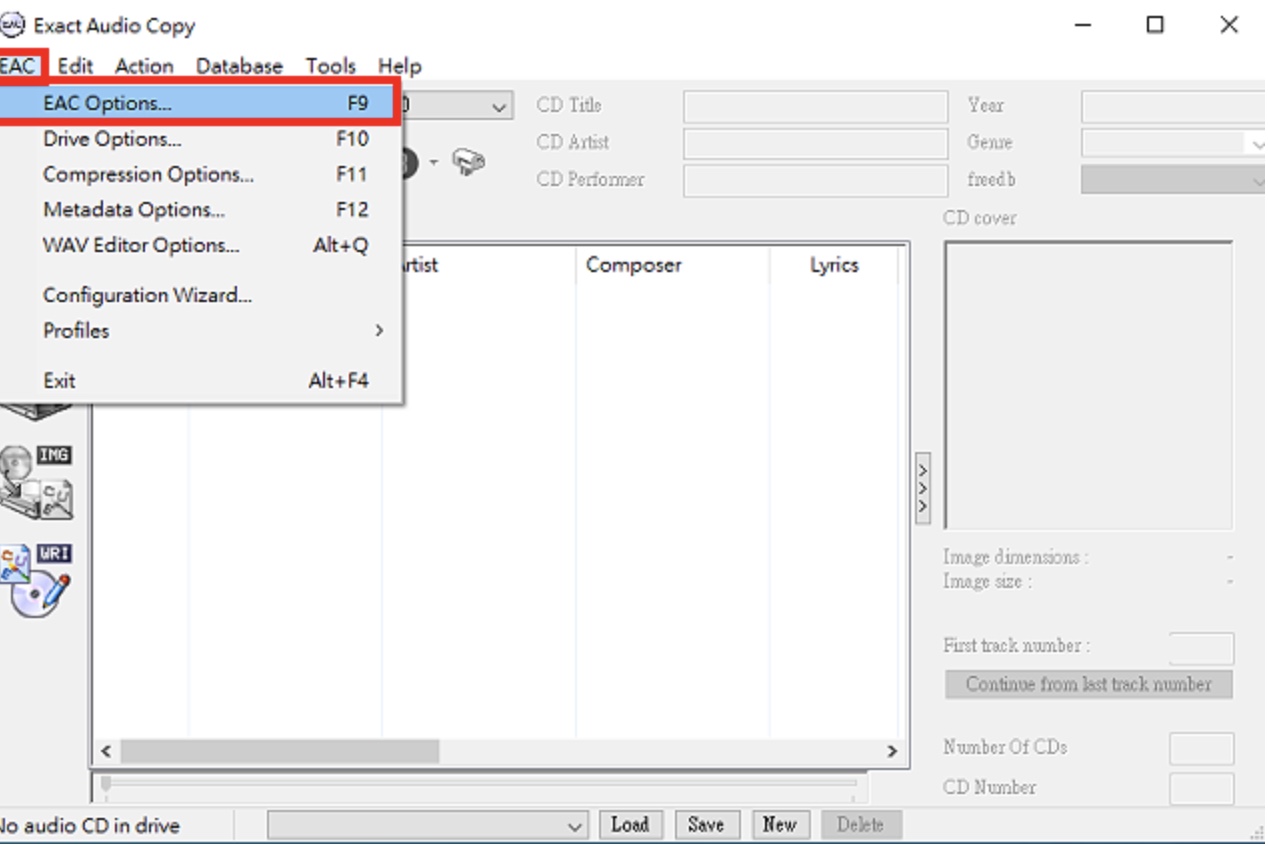Click the Composer column header

672,265
